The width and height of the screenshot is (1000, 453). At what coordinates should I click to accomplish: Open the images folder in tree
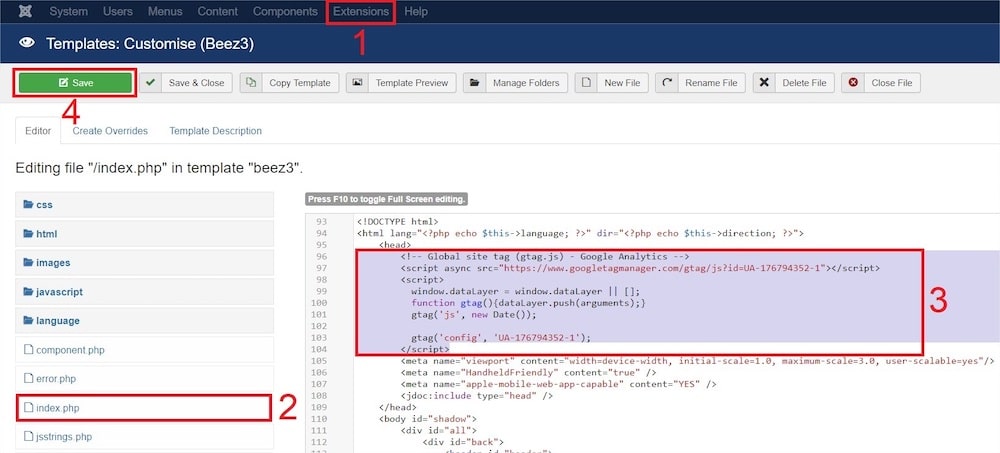(x=53, y=263)
